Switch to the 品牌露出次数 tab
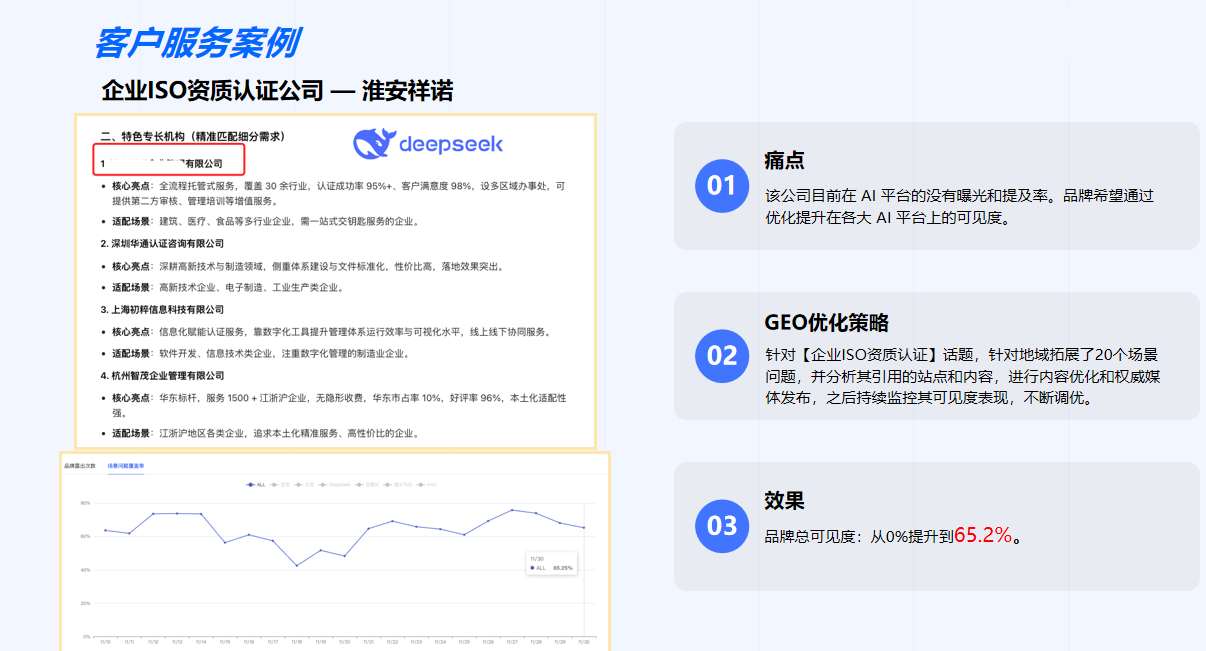 pos(80,466)
